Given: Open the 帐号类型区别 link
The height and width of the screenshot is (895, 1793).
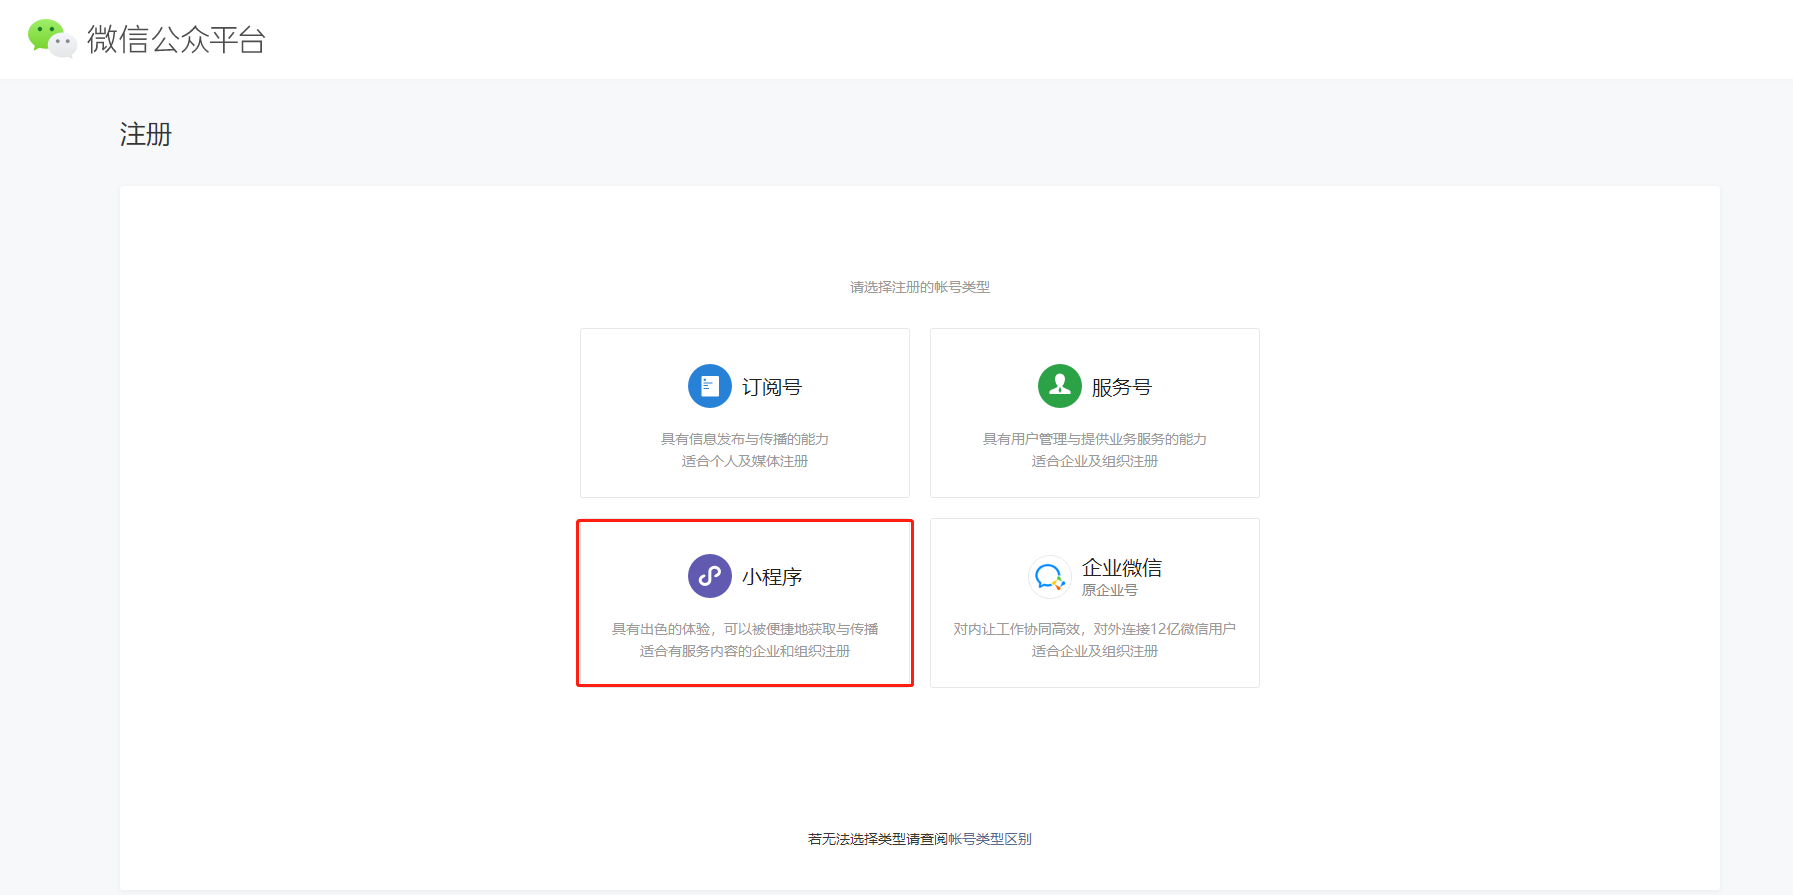Looking at the screenshot, I should [x=990, y=839].
